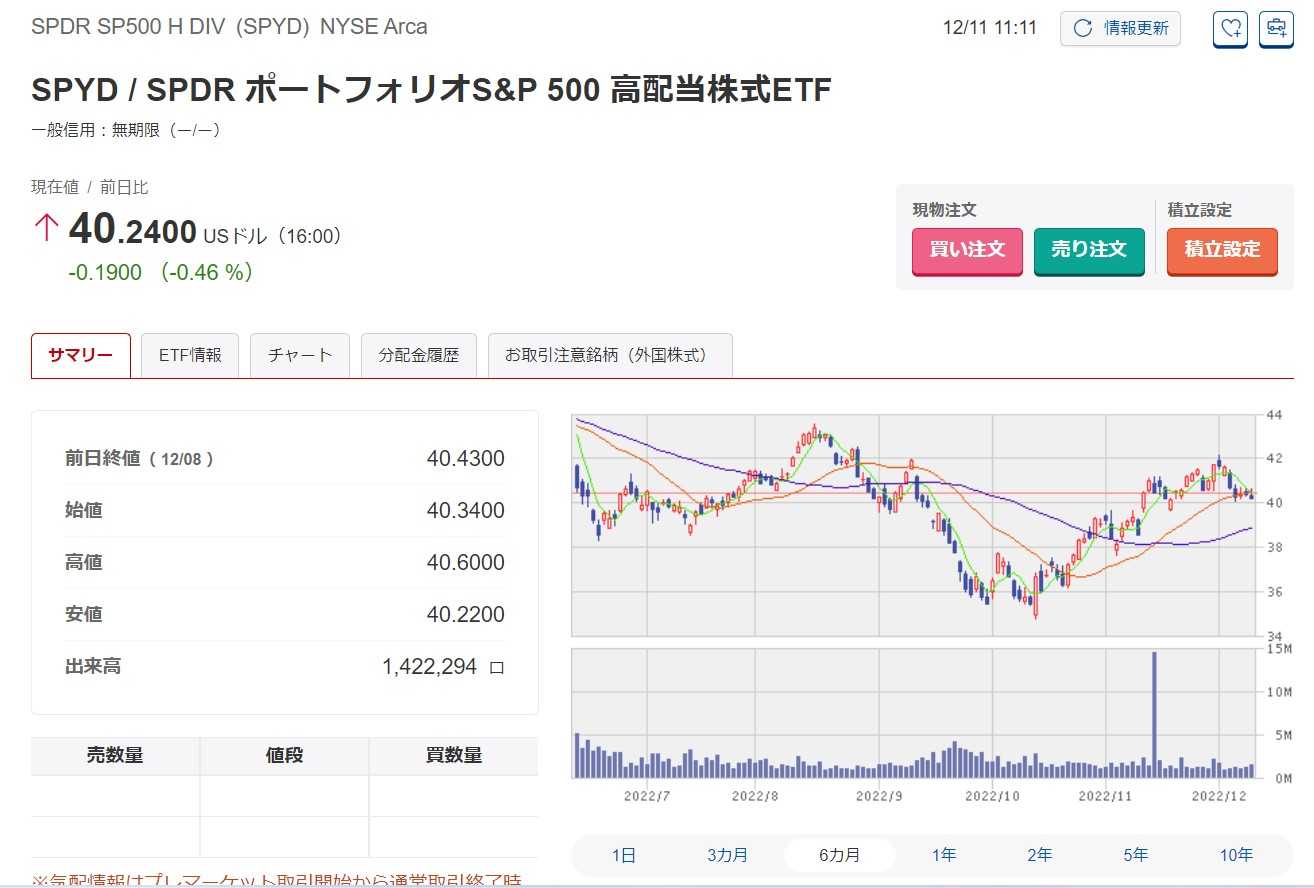The width and height of the screenshot is (1314, 888).
Task: Click the tall volume spike bar in November
Action: pos(1154,714)
